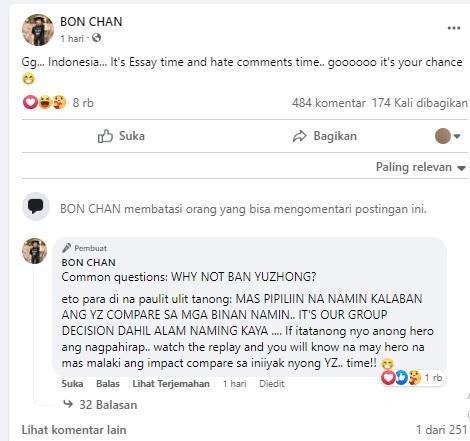Open the profile switcher dropdown arrow
The image size is (470, 441).
point(457,136)
